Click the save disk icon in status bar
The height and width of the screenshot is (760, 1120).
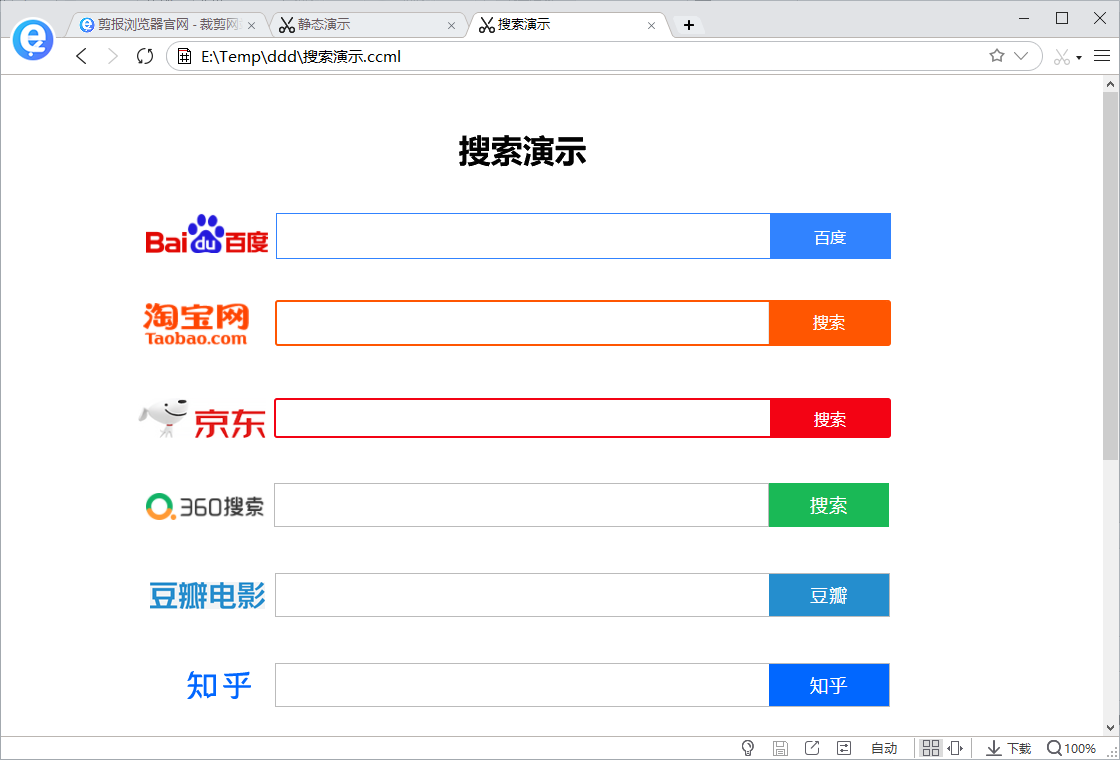tap(781, 749)
